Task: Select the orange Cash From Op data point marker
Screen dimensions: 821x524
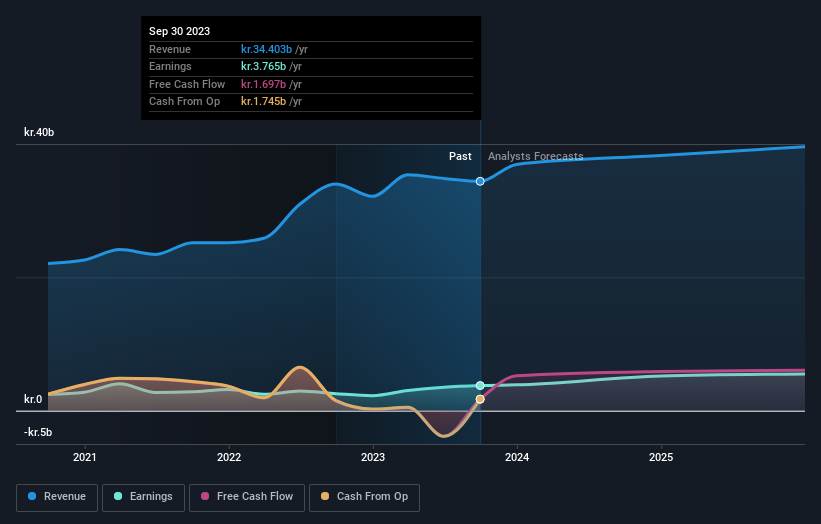Action: pyautogui.click(x=480, y=399)
